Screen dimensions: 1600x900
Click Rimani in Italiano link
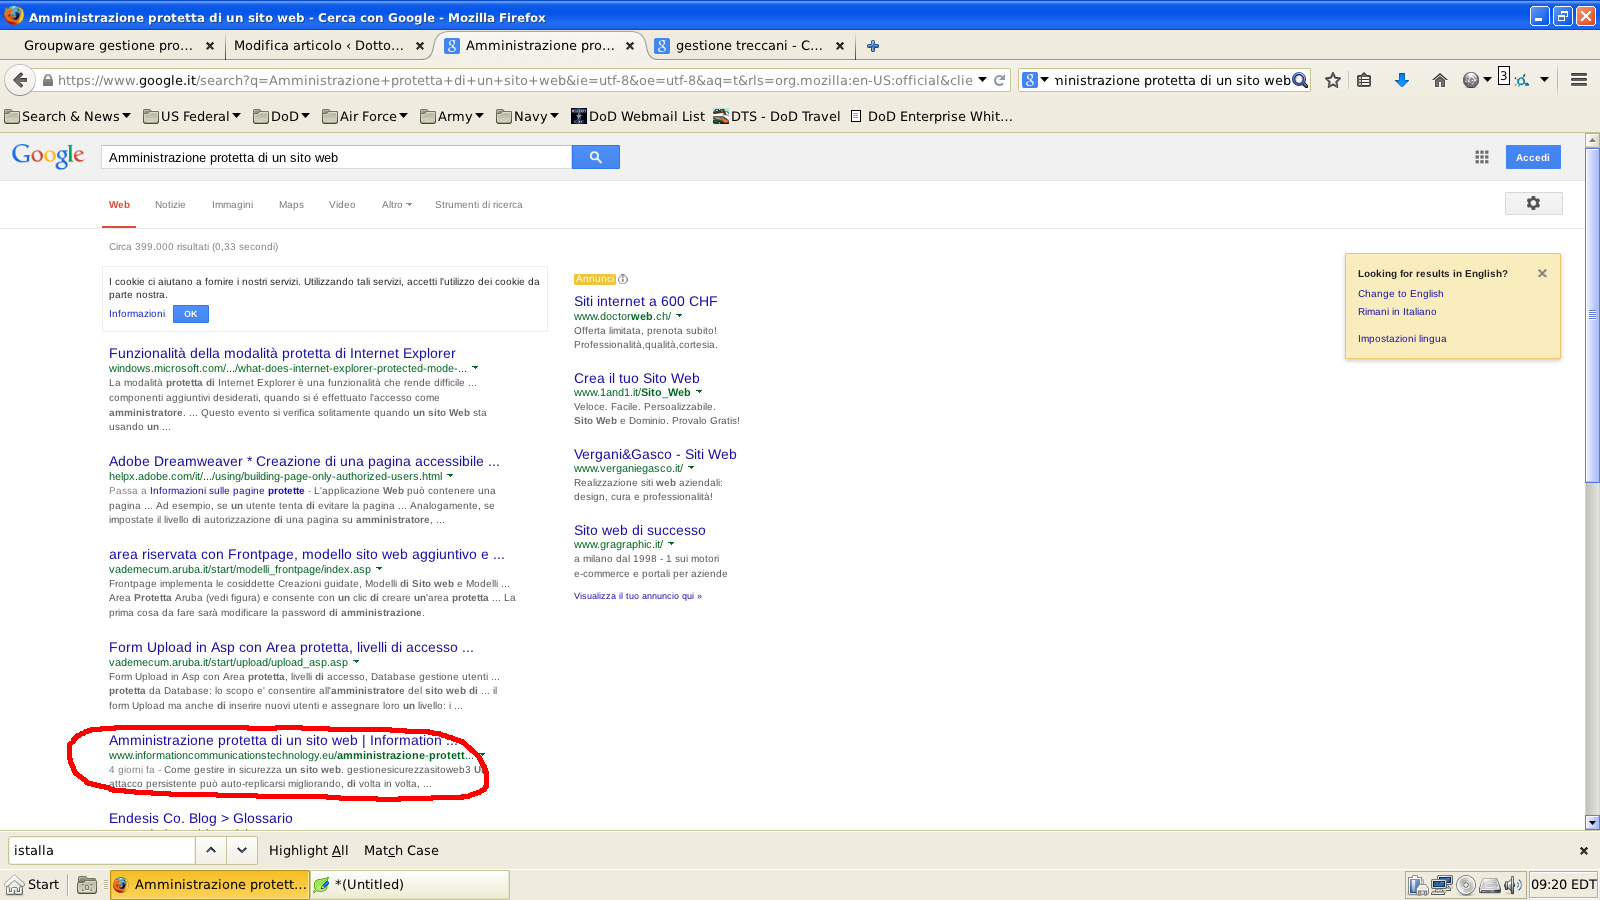tap(1397, 311)
